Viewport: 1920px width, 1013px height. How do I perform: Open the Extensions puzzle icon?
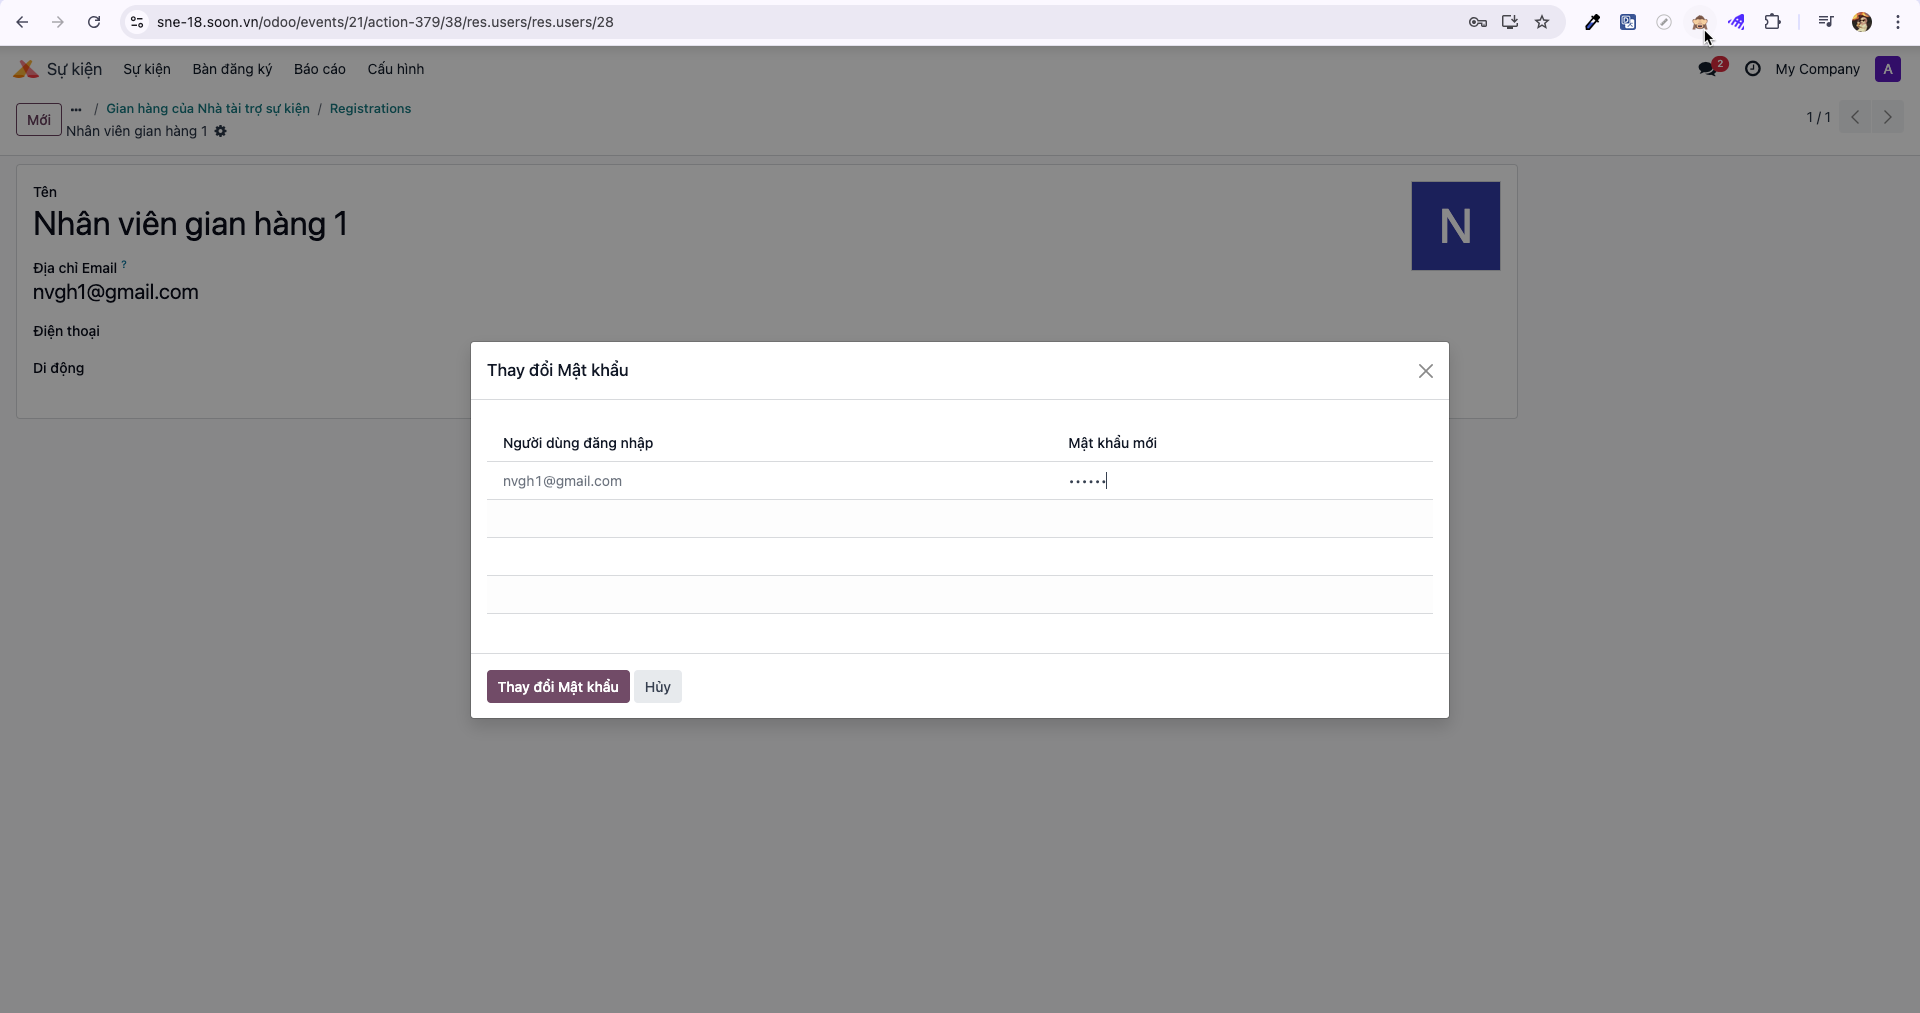pos(1772,22)
